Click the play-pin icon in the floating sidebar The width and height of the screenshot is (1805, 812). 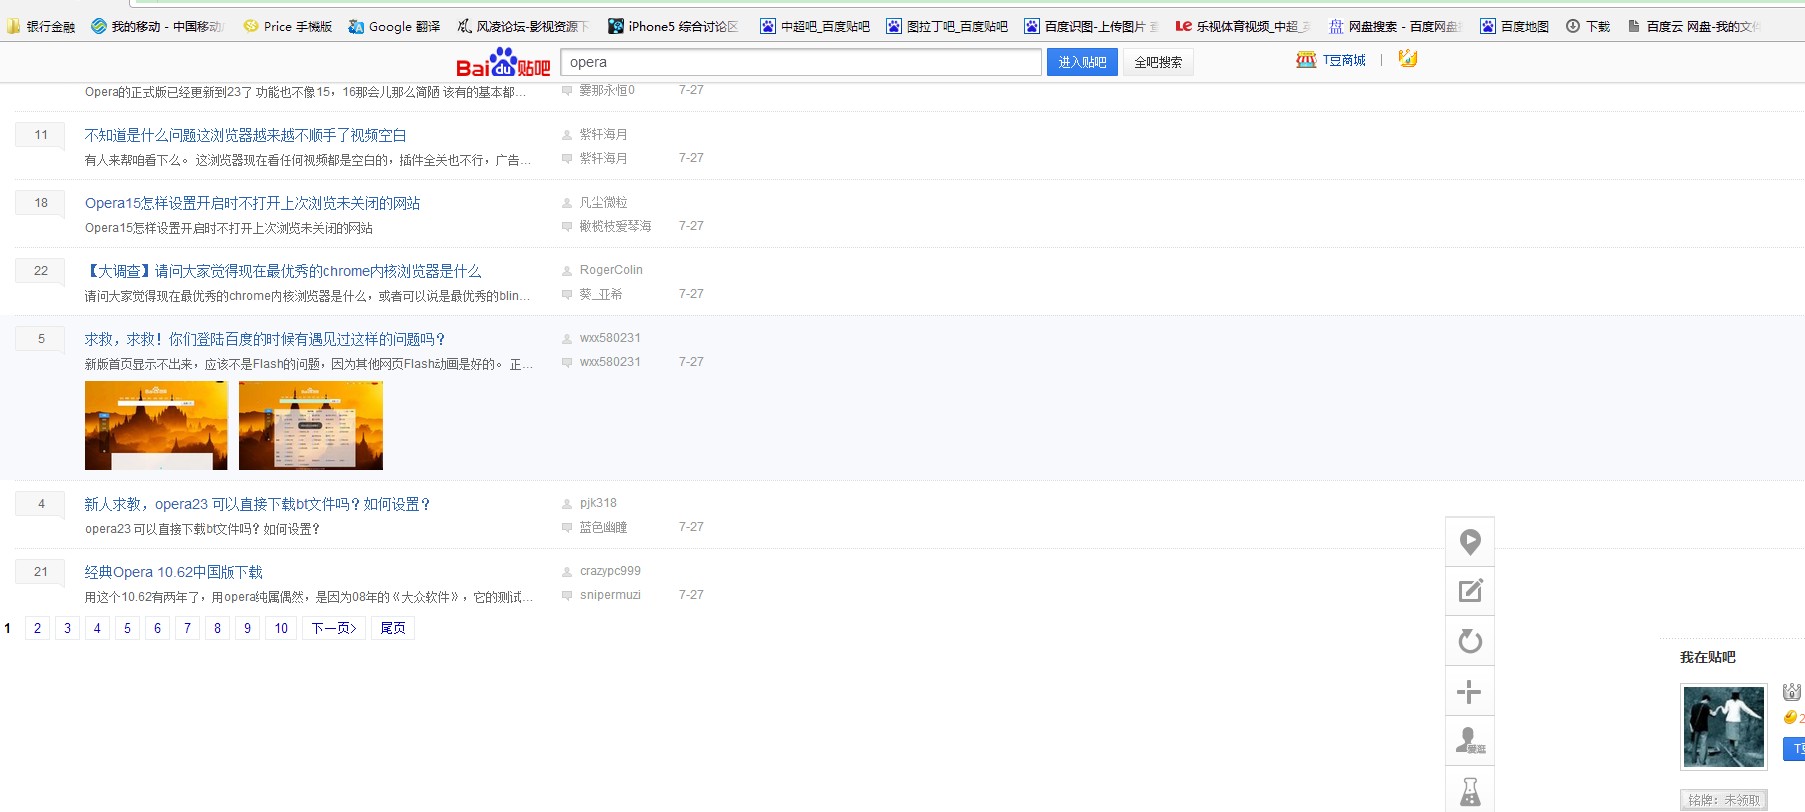point(1470,541)
